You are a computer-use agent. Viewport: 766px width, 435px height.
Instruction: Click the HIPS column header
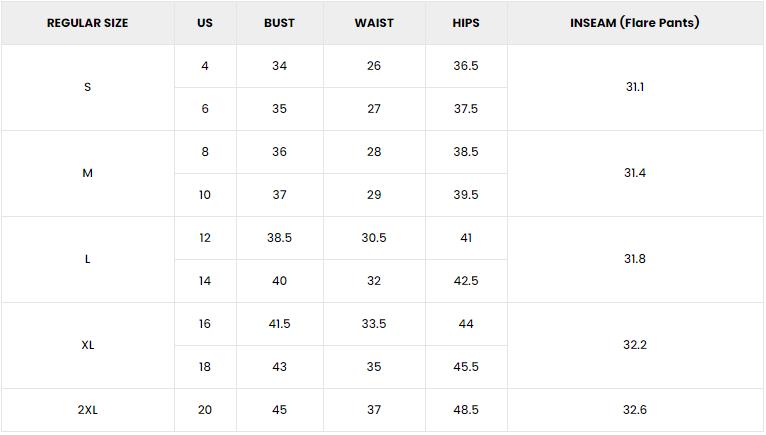click(465, 23)
